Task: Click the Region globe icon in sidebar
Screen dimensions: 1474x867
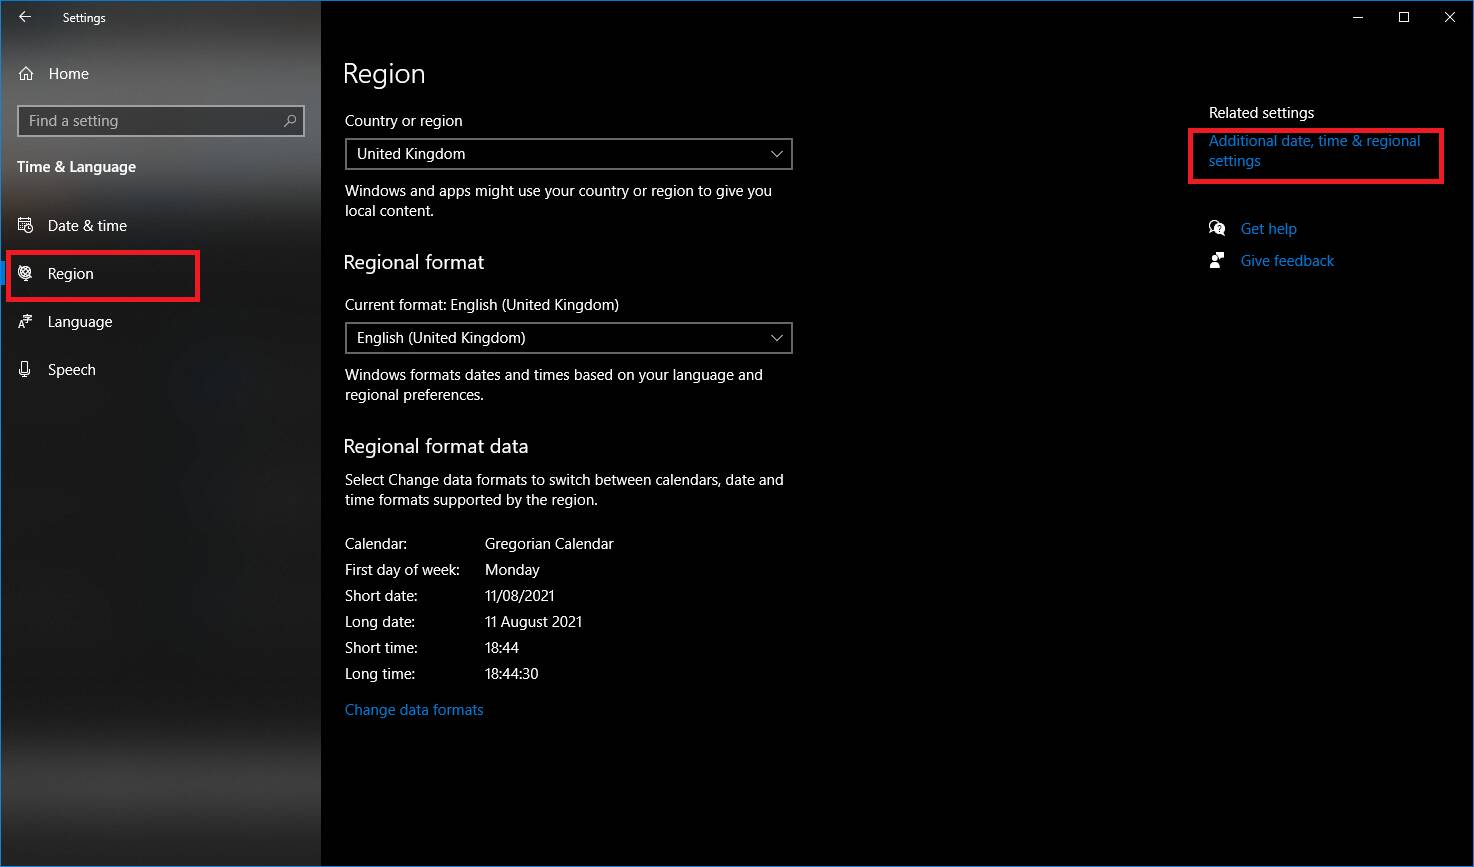Action: coord(26,274)
